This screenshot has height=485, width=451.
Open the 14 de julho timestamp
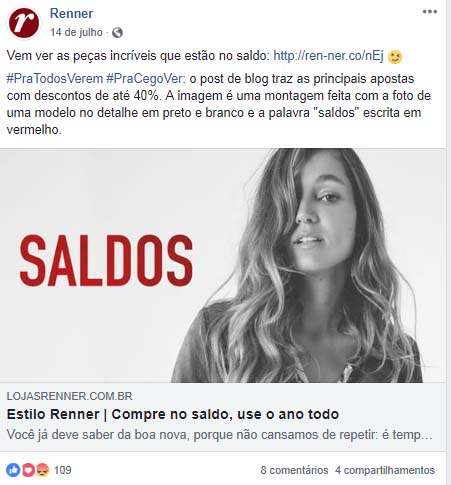pyautogui.click(x=76, y=32)
